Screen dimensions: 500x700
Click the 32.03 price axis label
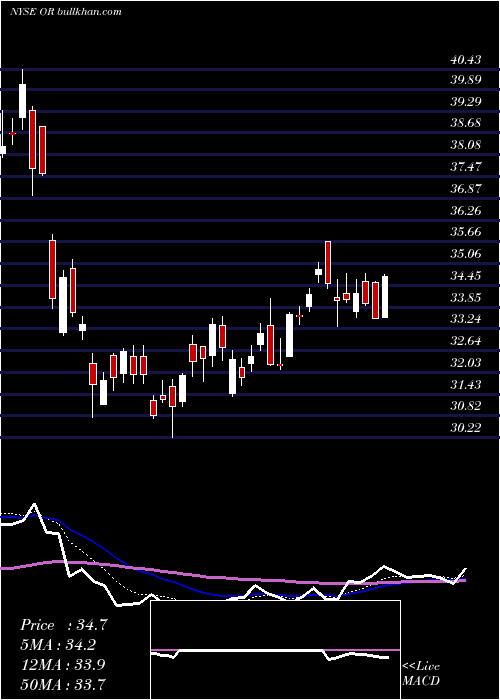(466, 362)
